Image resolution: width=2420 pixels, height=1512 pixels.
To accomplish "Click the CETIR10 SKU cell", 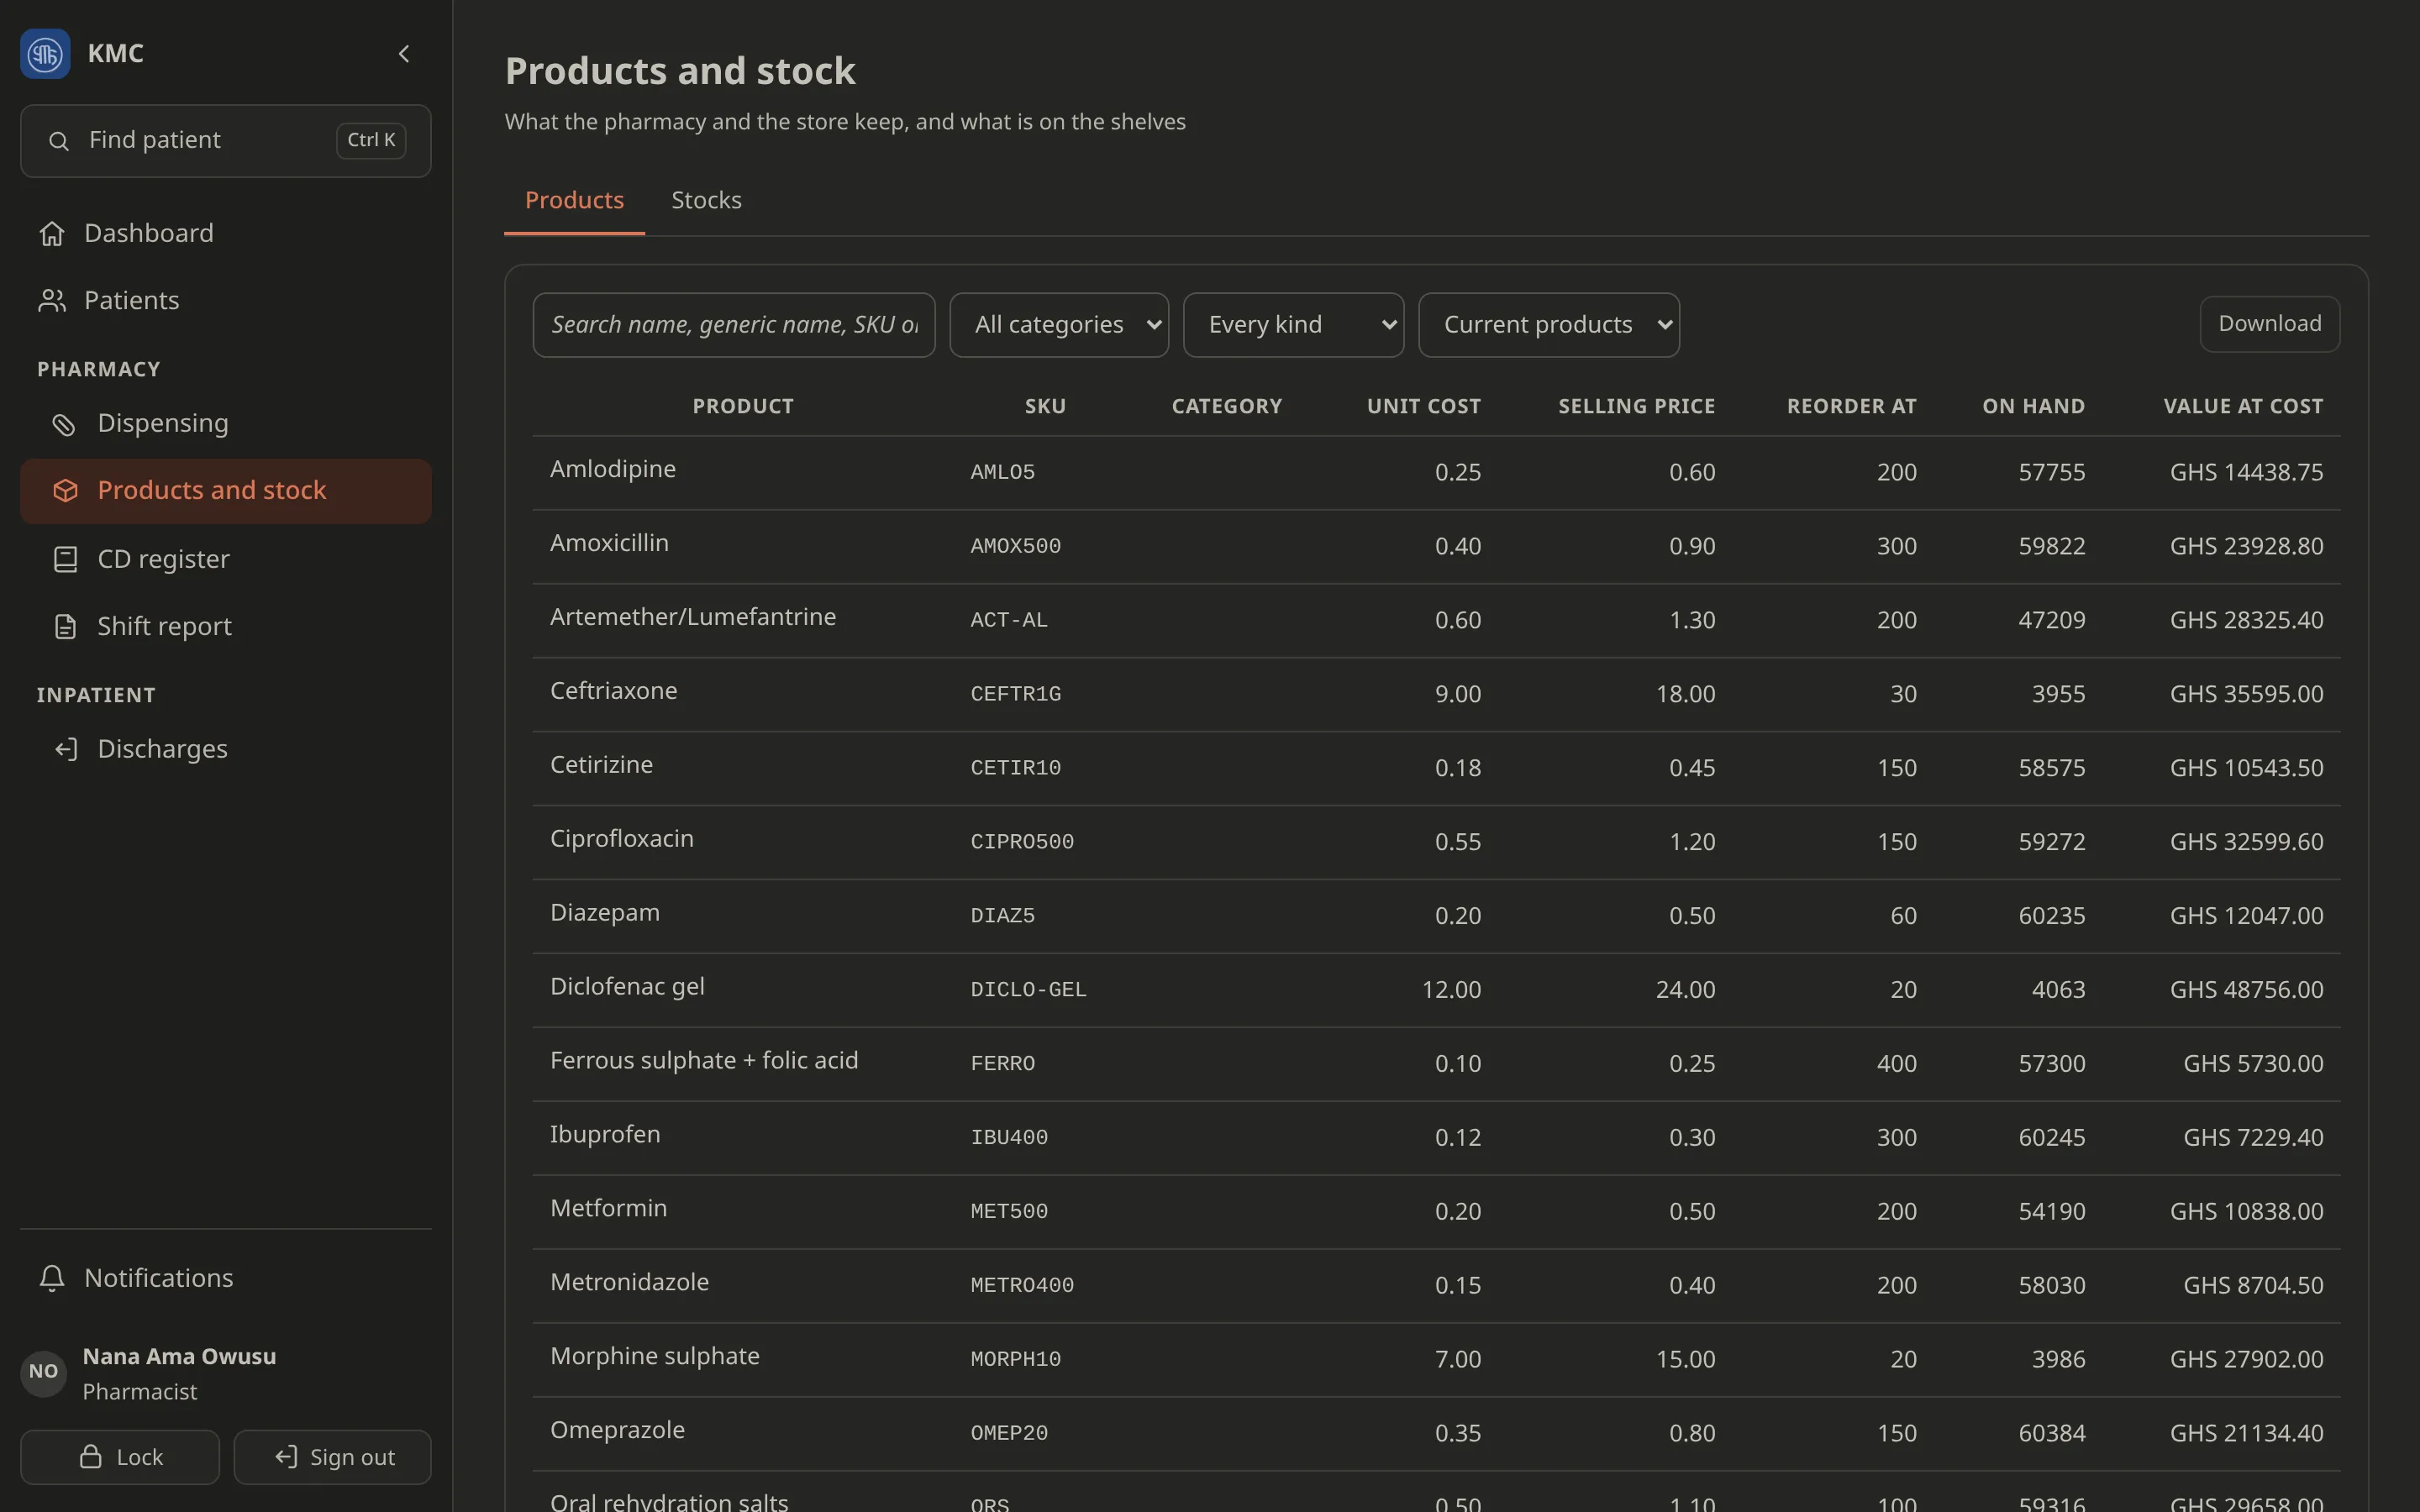I will pos(1015,768).
